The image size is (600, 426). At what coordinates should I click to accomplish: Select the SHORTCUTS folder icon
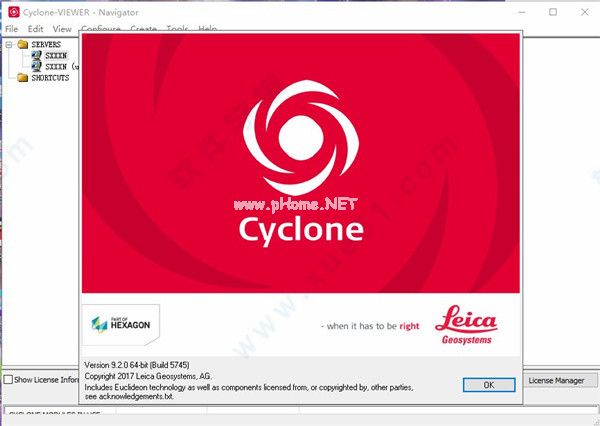(23, 78)
